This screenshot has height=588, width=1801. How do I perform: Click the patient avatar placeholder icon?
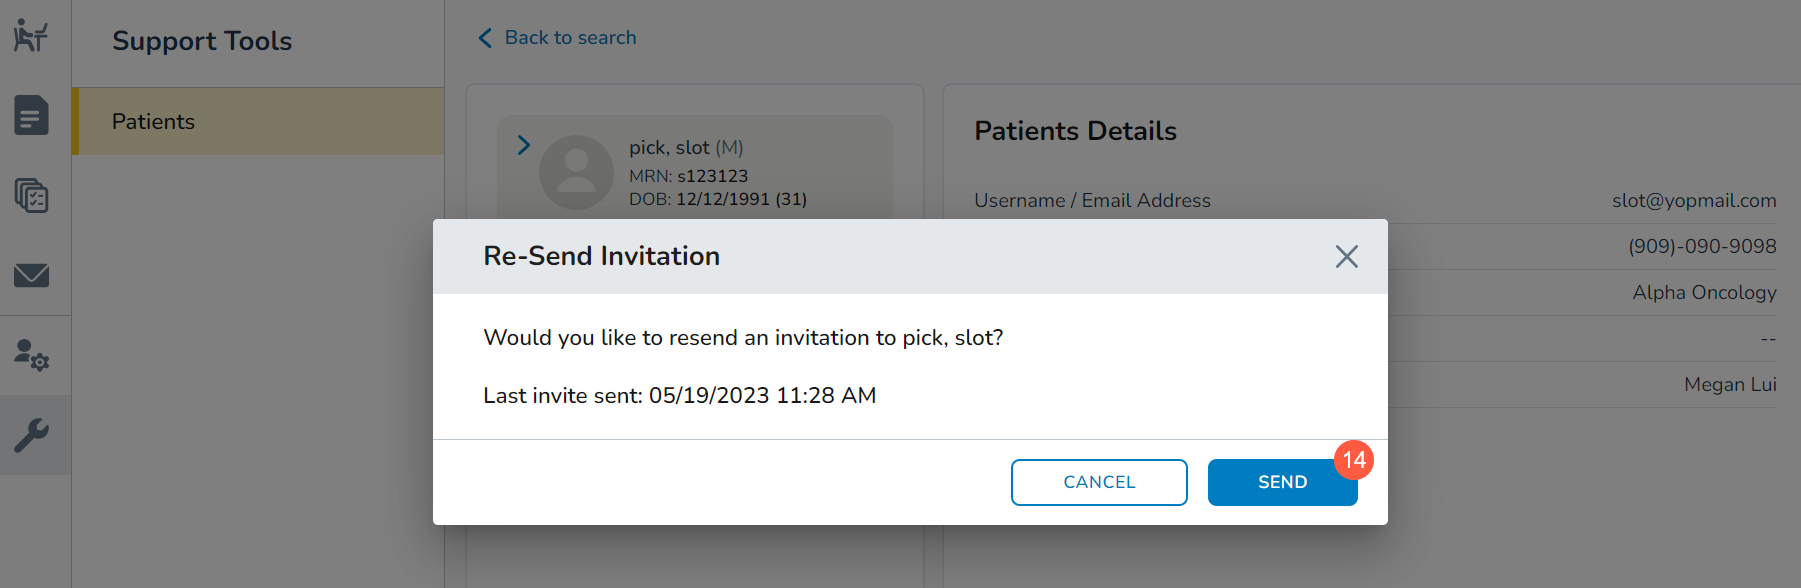pos(576,172)
